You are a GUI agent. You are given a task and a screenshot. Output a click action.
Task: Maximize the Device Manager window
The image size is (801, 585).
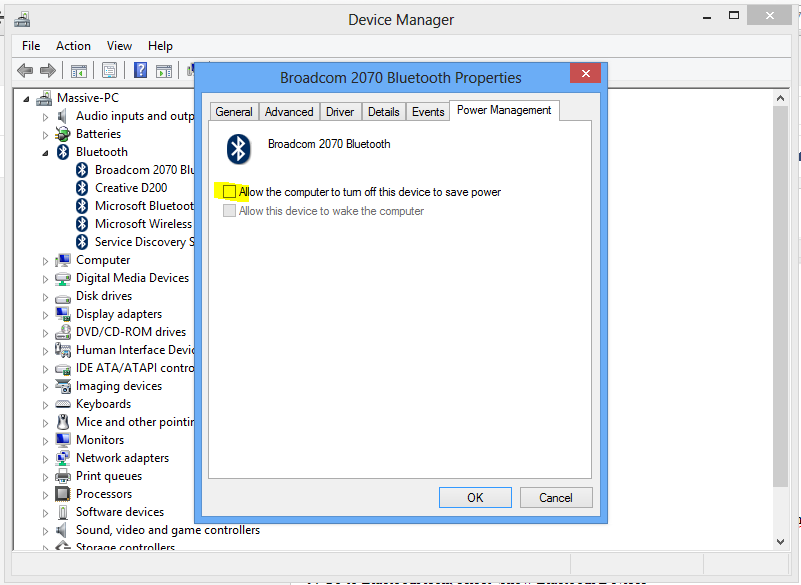(x=734, y=15)
